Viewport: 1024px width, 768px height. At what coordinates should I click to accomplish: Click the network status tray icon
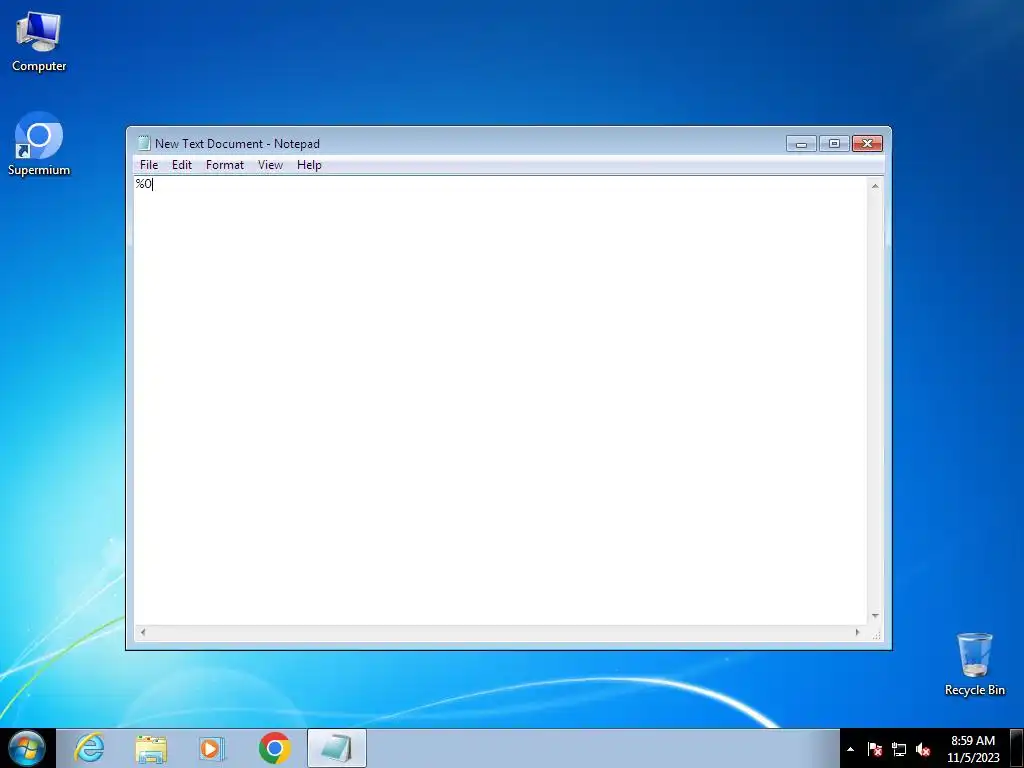pos(899,749)
